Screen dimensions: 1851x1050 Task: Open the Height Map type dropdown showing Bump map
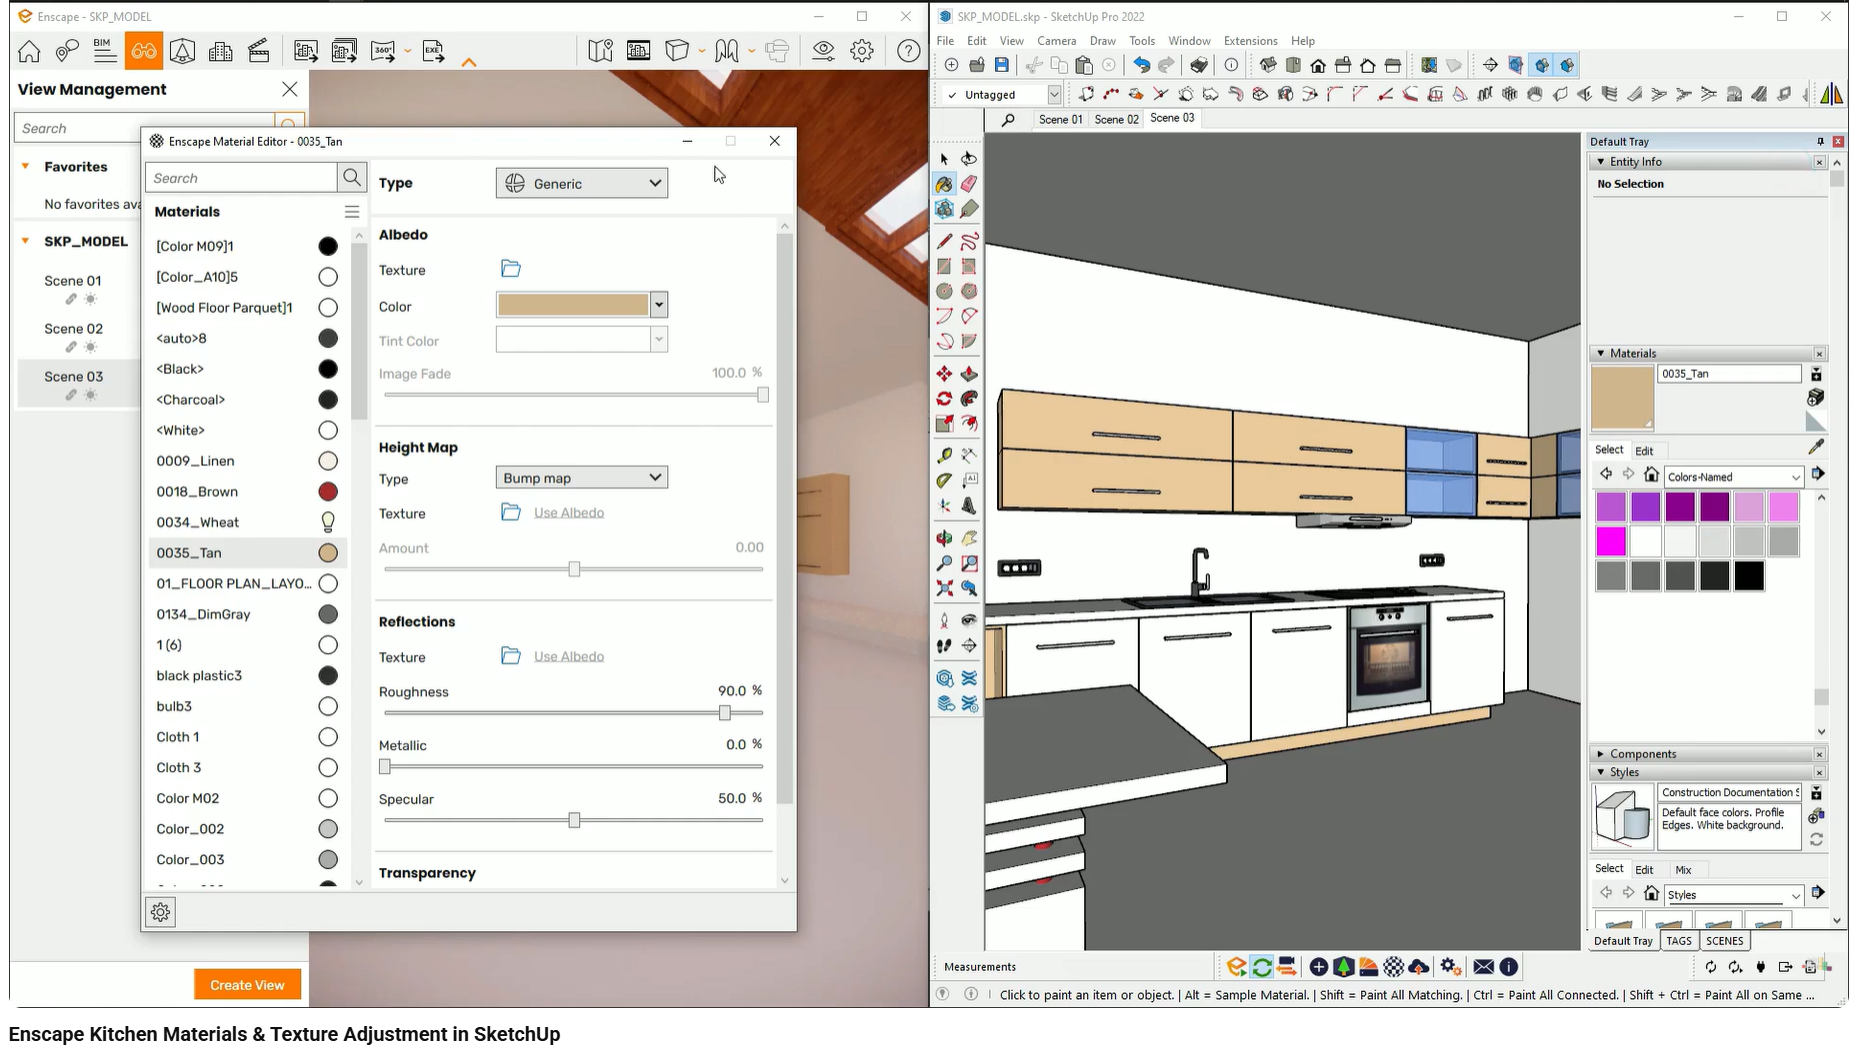[x=581, y=477]
